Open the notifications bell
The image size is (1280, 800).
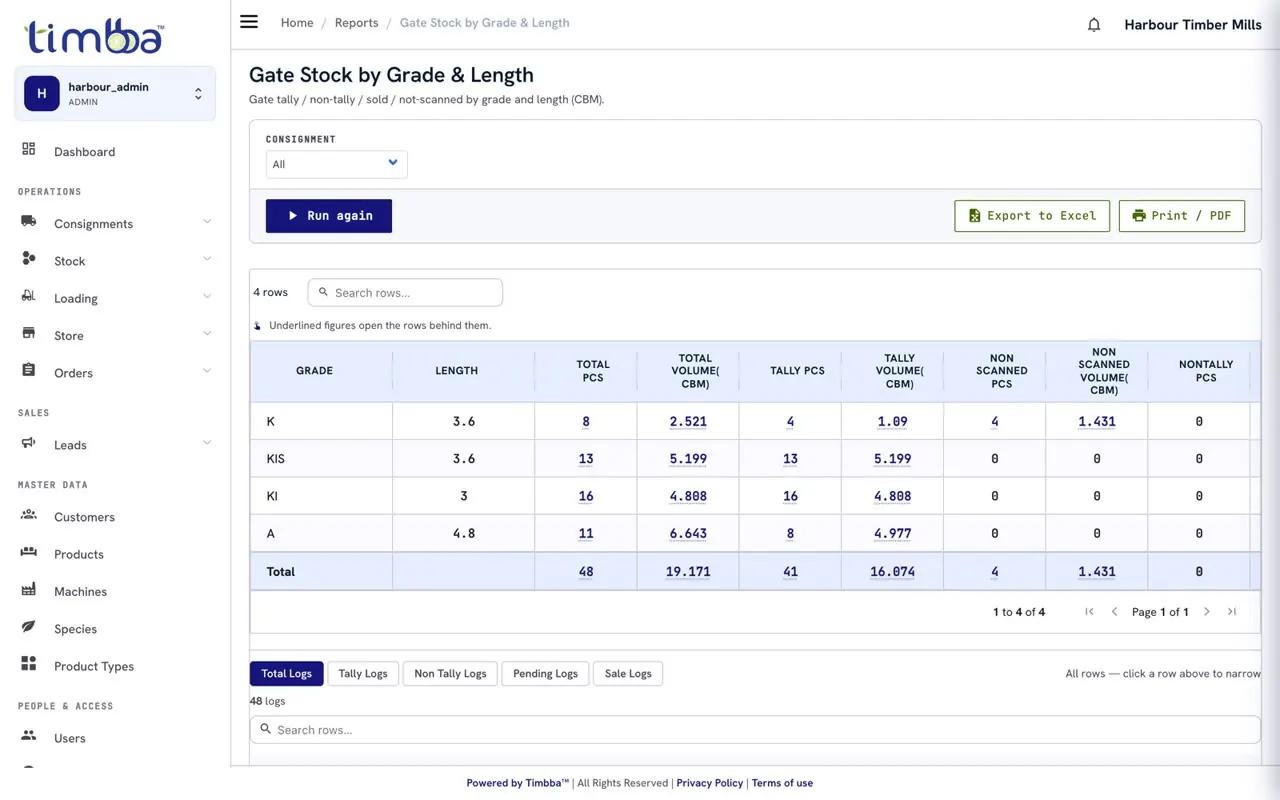click(1094, 25)
